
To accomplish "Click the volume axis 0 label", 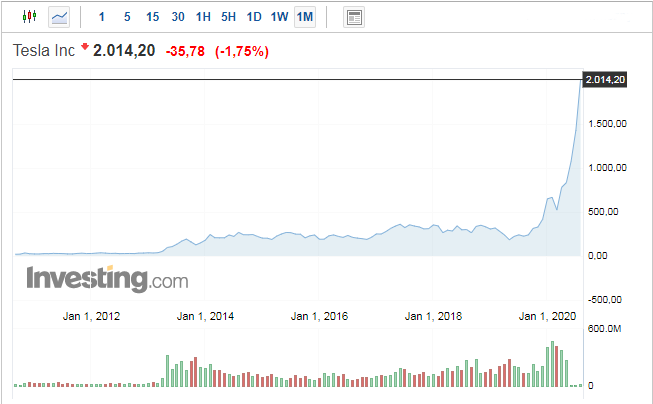I will [x=590, y=386].
